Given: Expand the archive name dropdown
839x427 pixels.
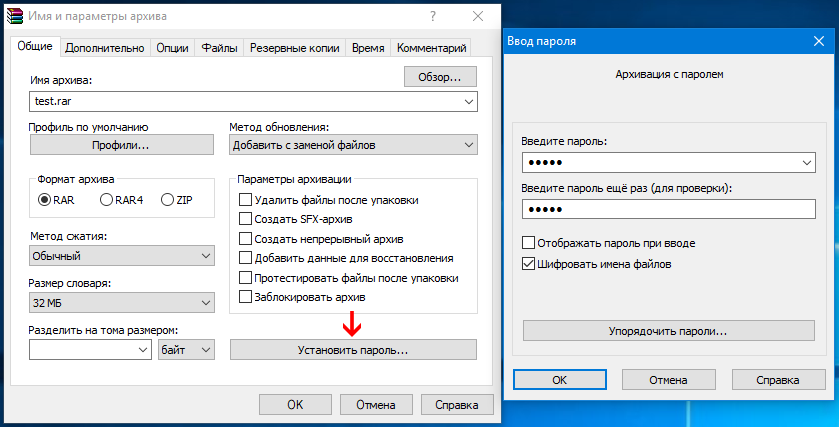Looking at the screenshot, I should pyautogui.click(x=469, y=101).
